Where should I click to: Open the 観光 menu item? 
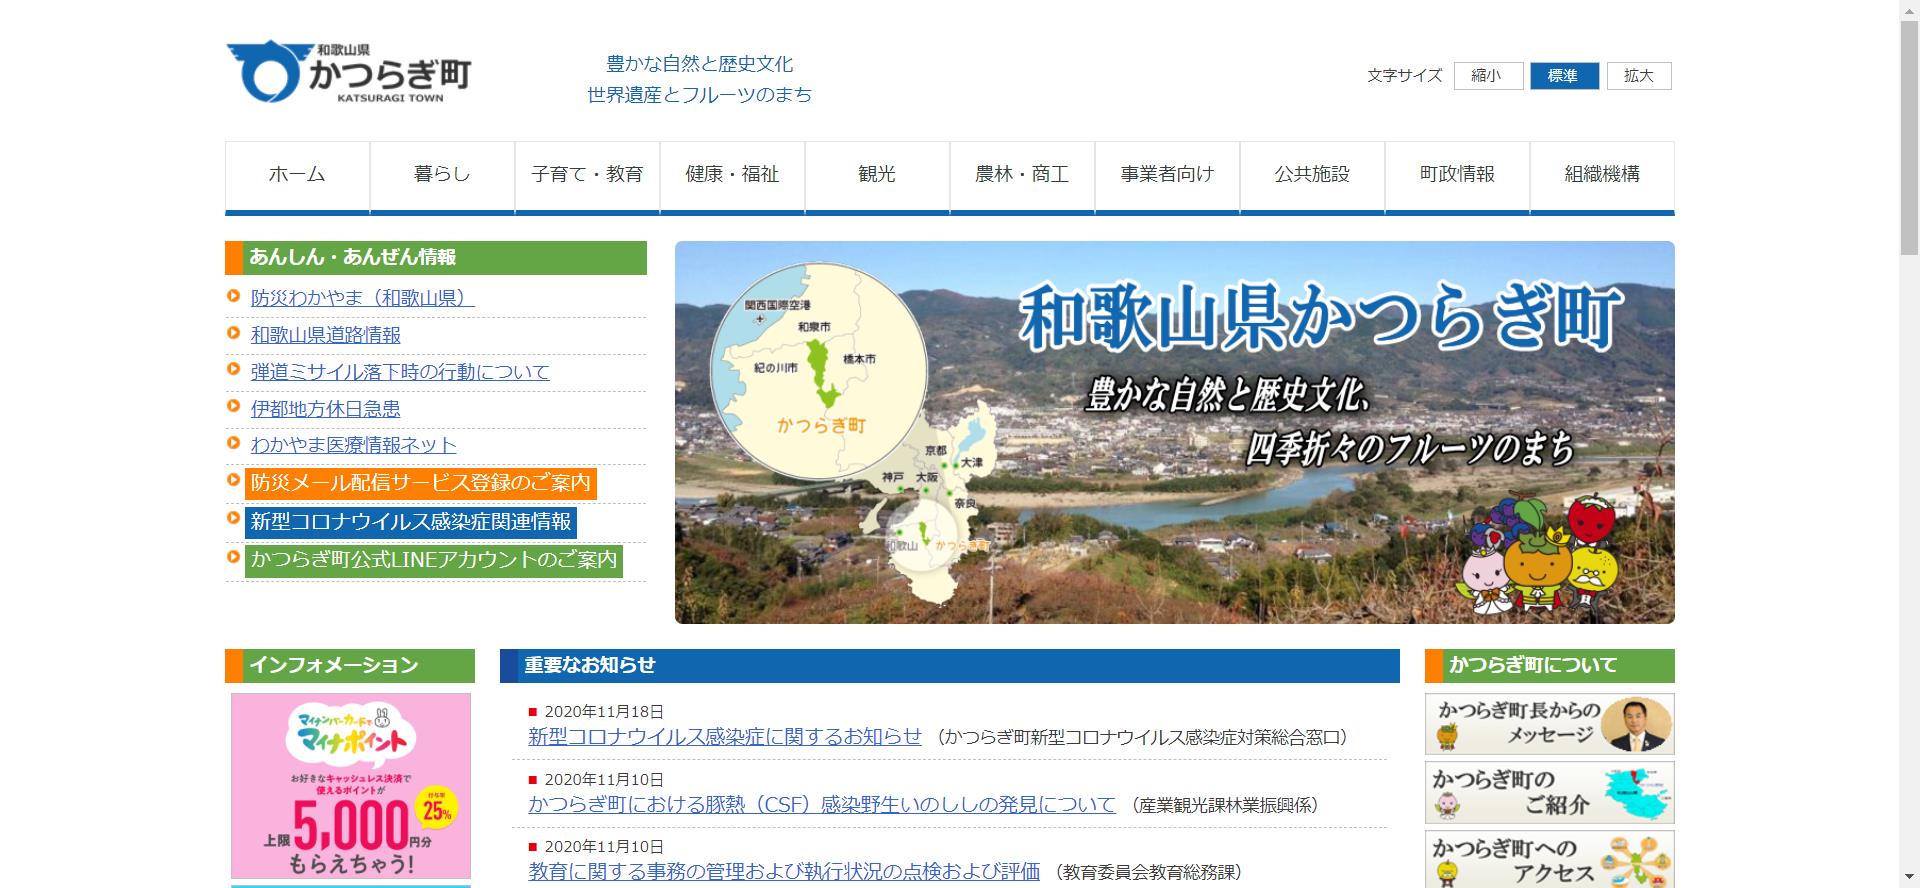[877, 176]
